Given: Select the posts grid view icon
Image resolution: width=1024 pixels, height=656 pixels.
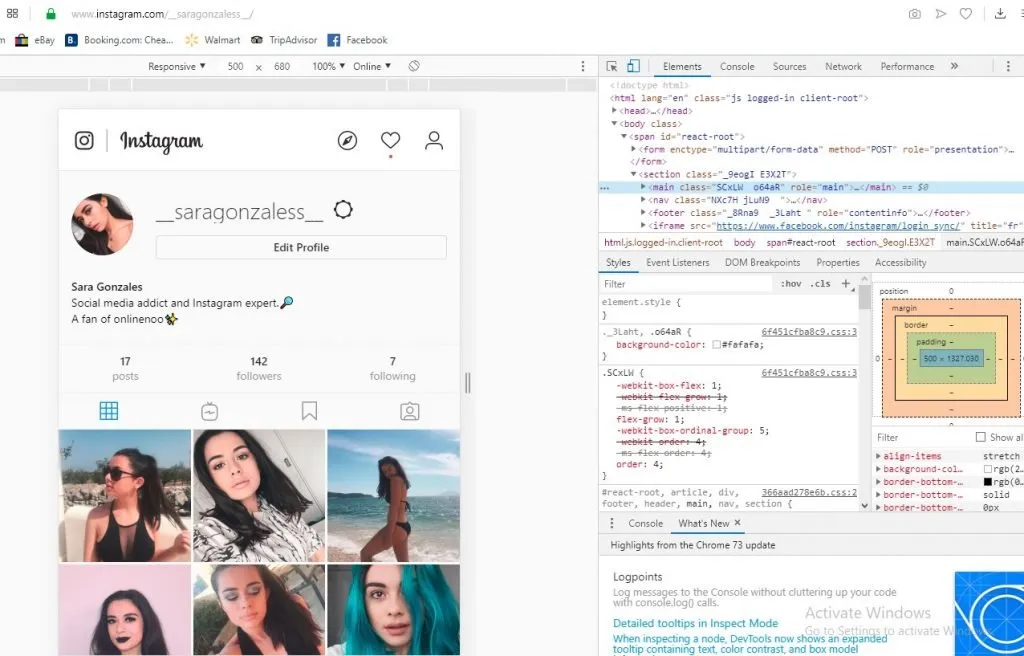Looking at the screenshot, I should 109,411.
